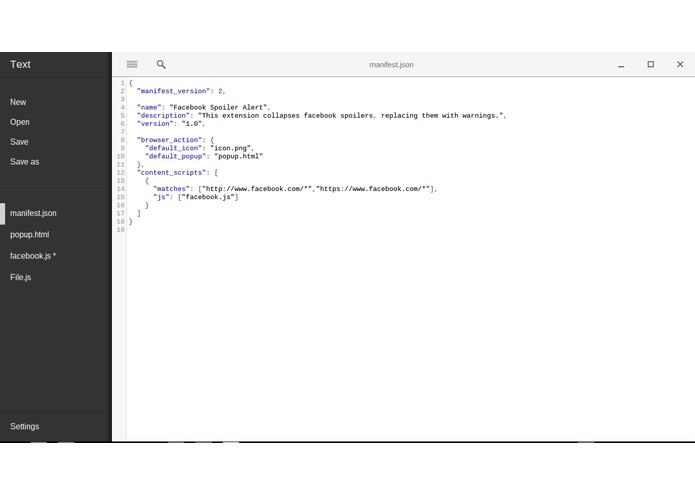Click the "matches" key
This screenshot has width=695, height=494.
click(171, 189)
